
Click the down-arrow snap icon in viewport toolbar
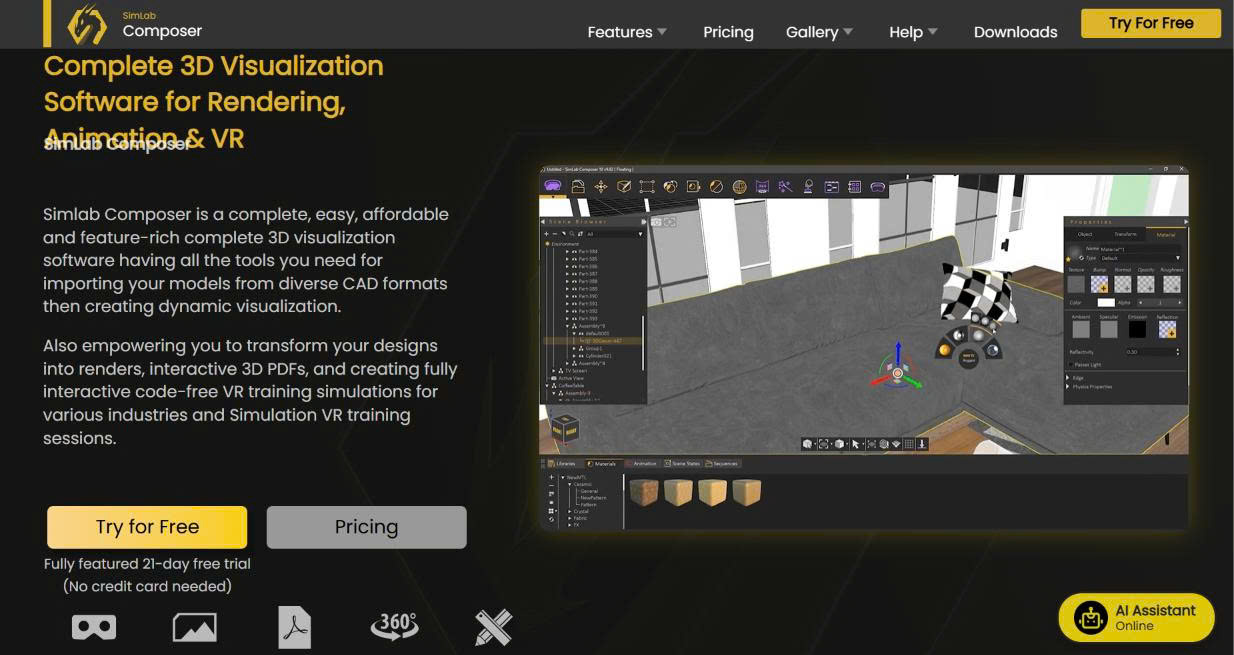(922, 444)
